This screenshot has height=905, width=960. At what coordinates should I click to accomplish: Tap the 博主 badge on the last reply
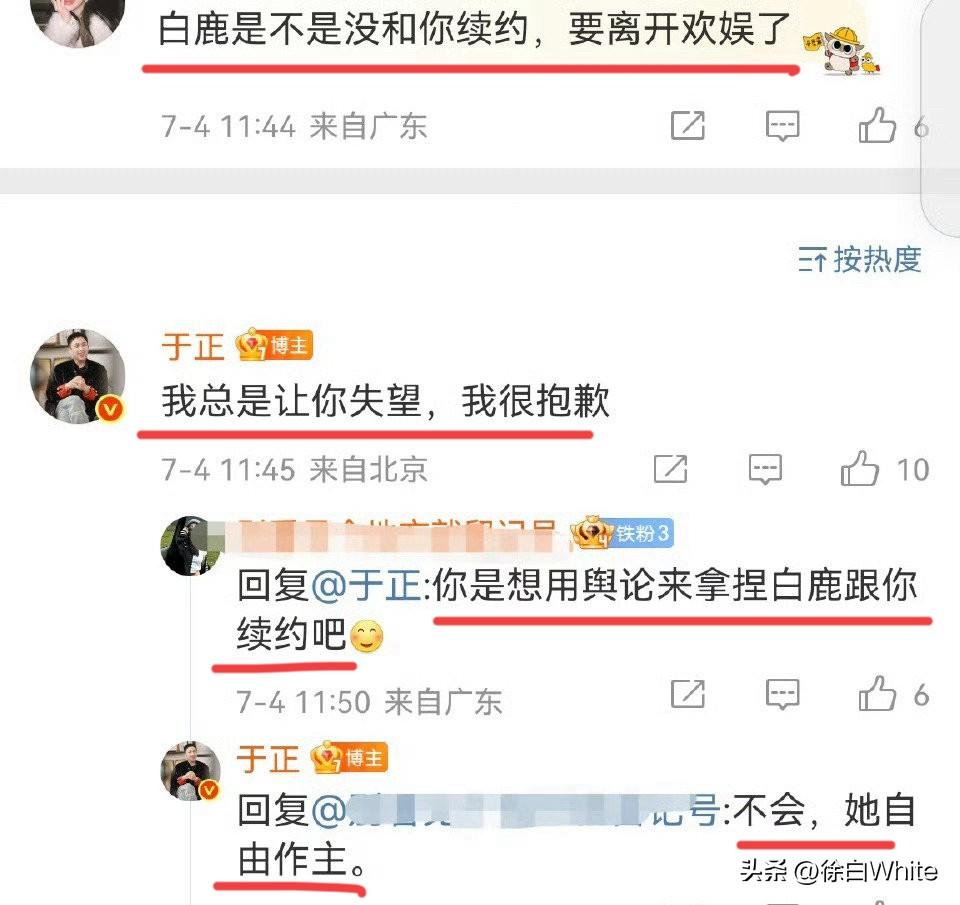349,758
